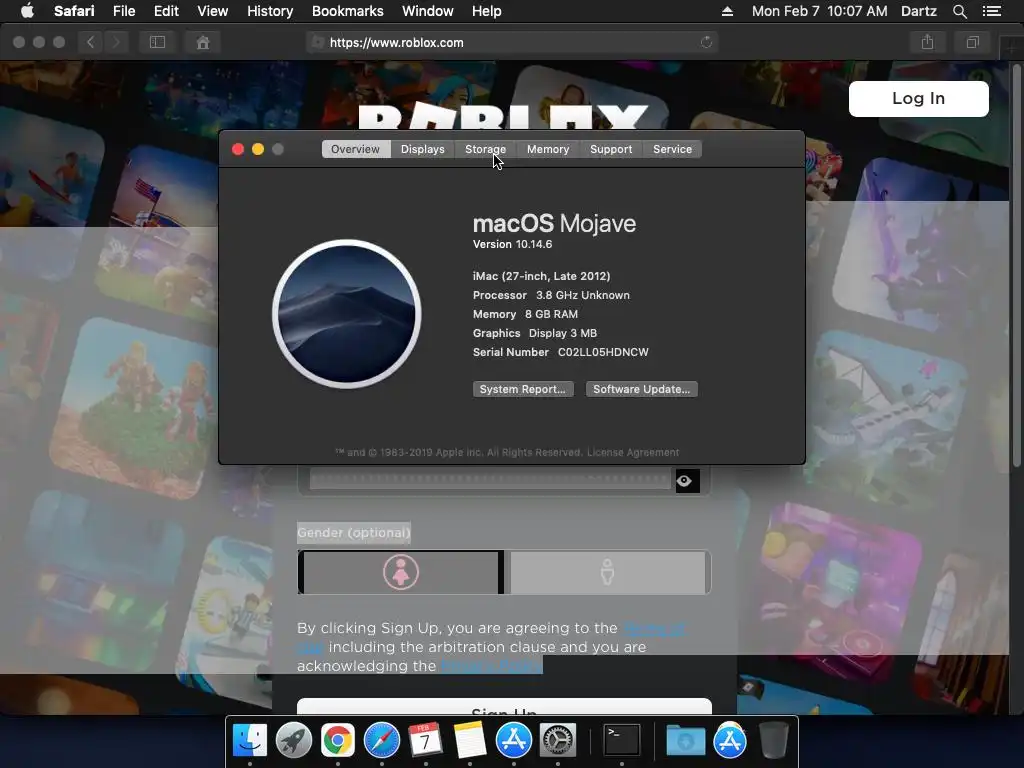Viewport: 1024px width, 768px height.
Task: Open the Window menu
Action: (x=428, y=11)
